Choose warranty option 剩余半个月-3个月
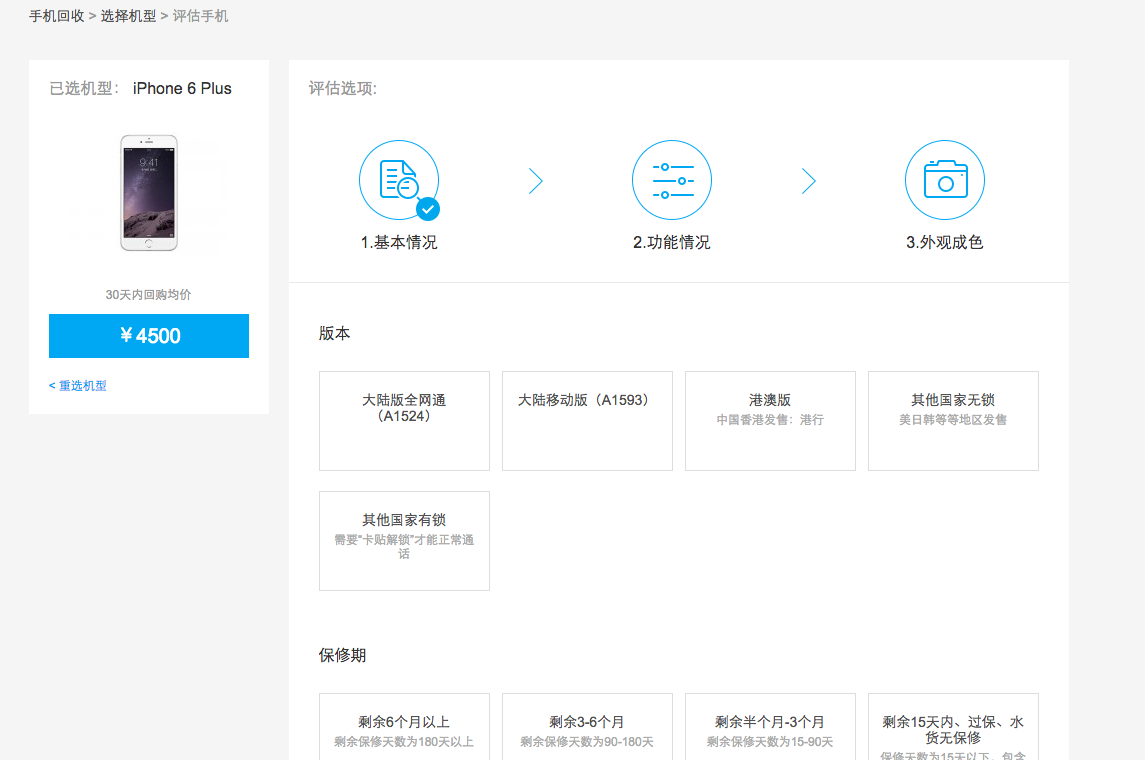 point(770,727)
